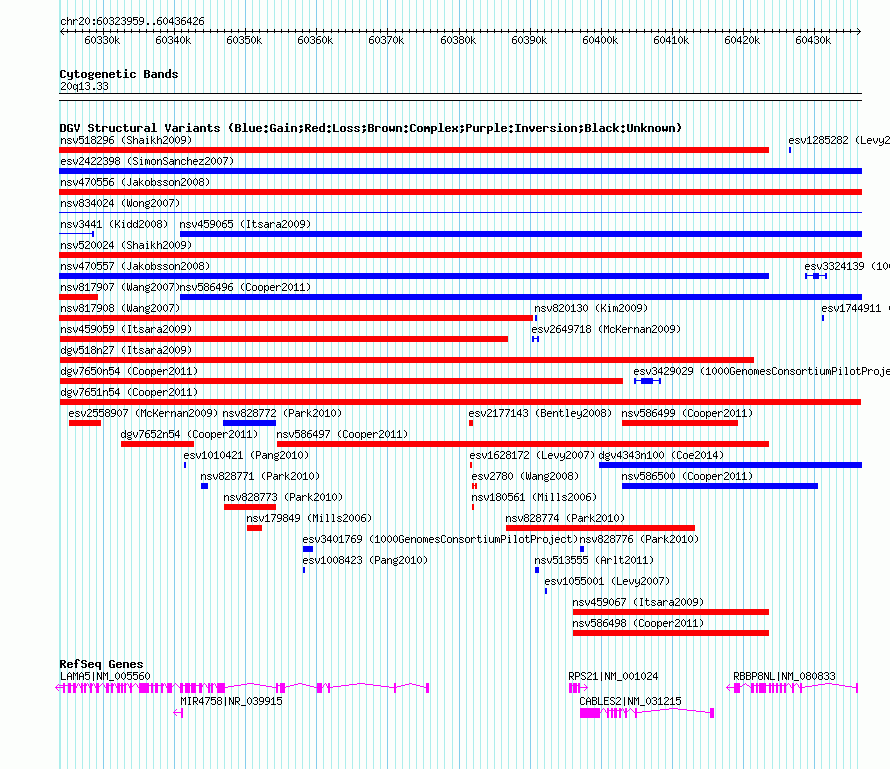This screenshot has width=890, height=769.
Task: Click the dgv4343n100 (Coe2014) blue bar
Action: (x=731, y=465)
